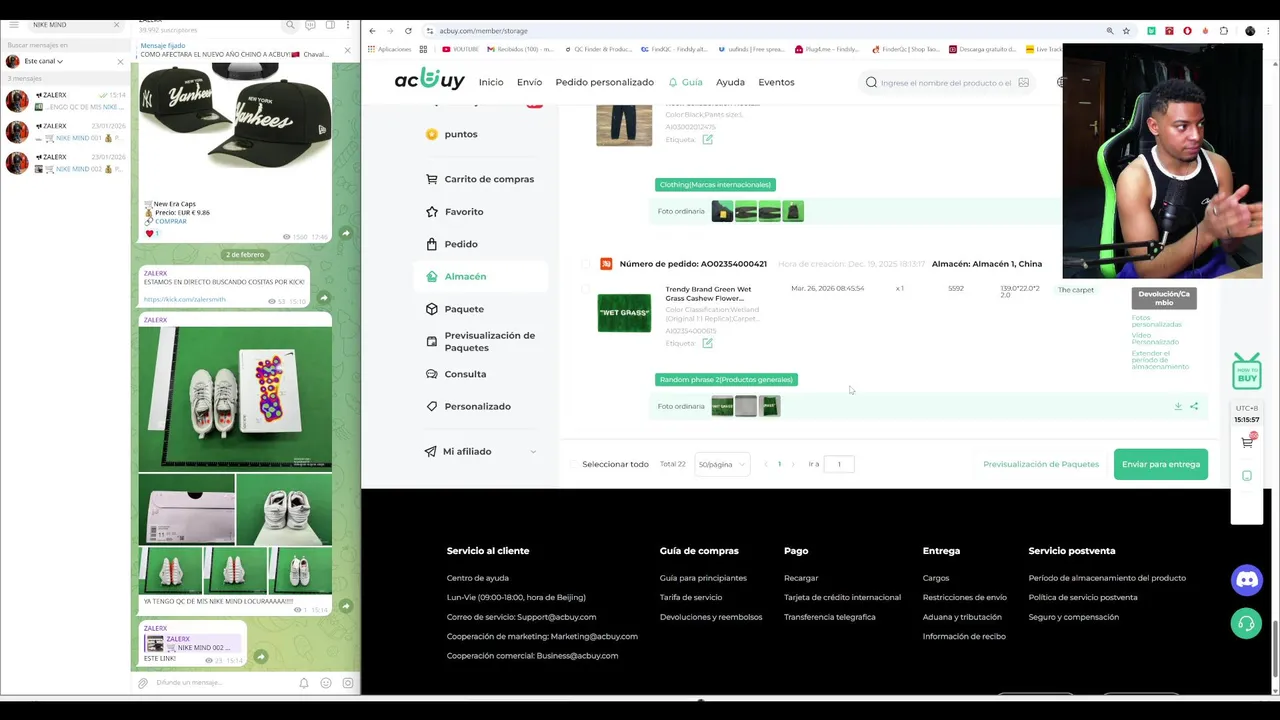Click the Telegram attachment paperclip icon

pos(143,683)
